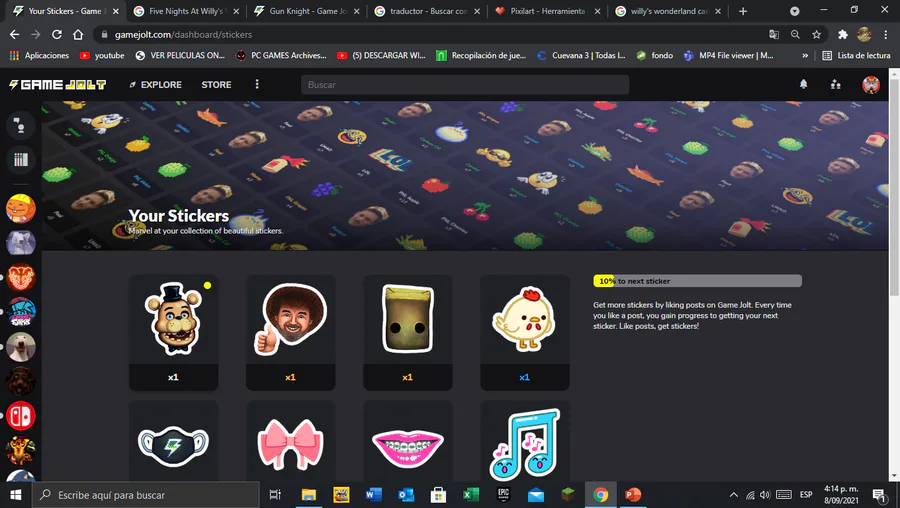Viewport: 900px width, 508px height.
Task: Select the face mask sticker
Action: click(x=173, y=442)
